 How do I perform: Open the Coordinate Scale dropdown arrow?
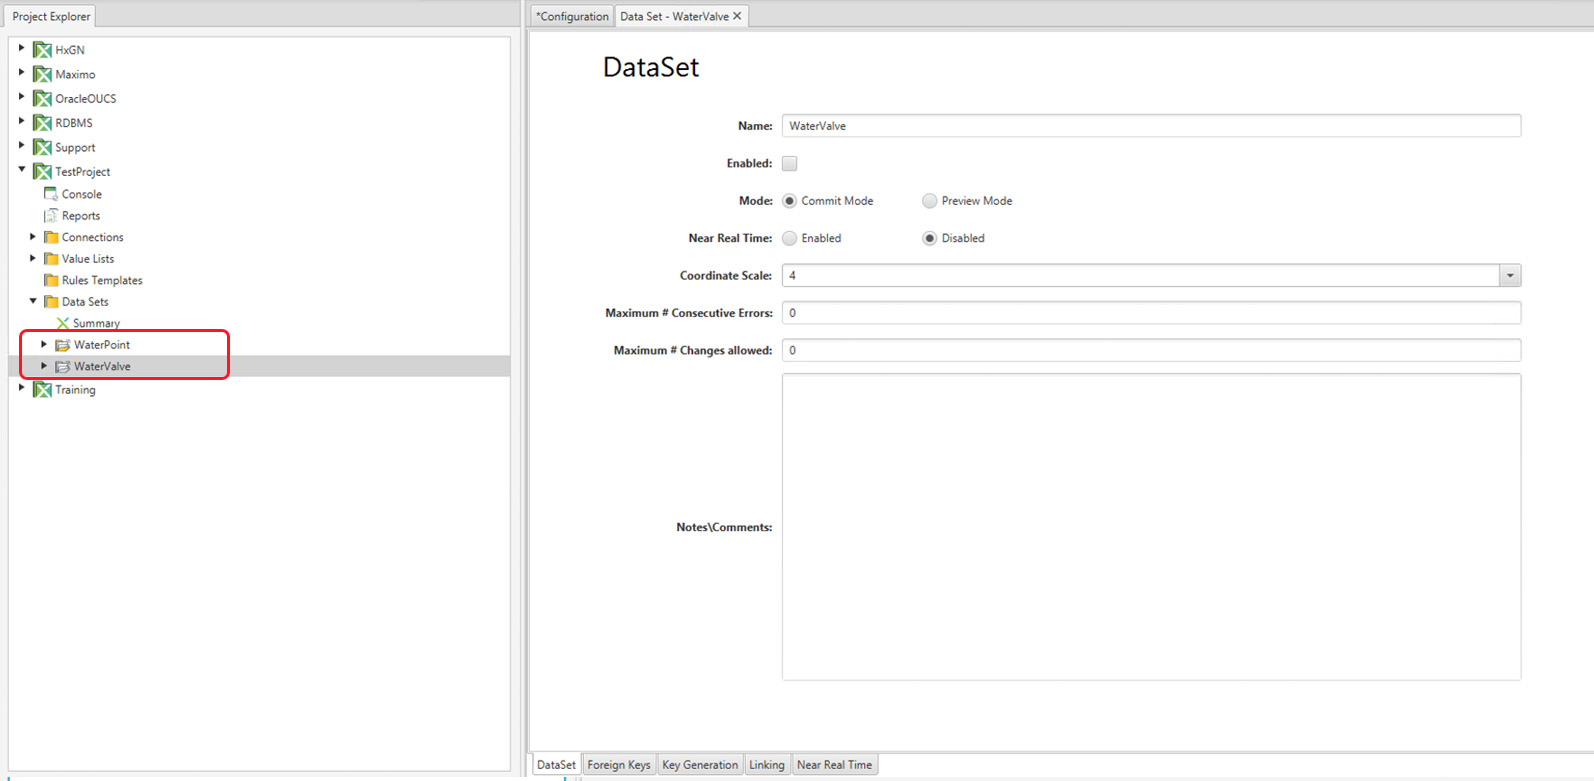click(x=1510, y=275)
